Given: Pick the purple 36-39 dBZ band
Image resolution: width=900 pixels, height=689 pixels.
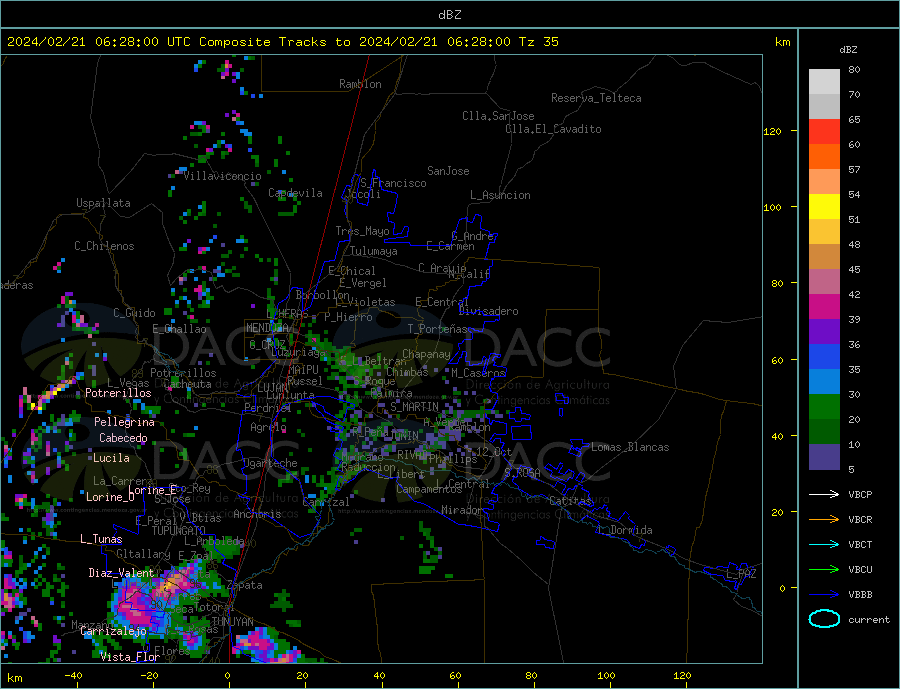Looking at the screenshot, I should [824, 332].
